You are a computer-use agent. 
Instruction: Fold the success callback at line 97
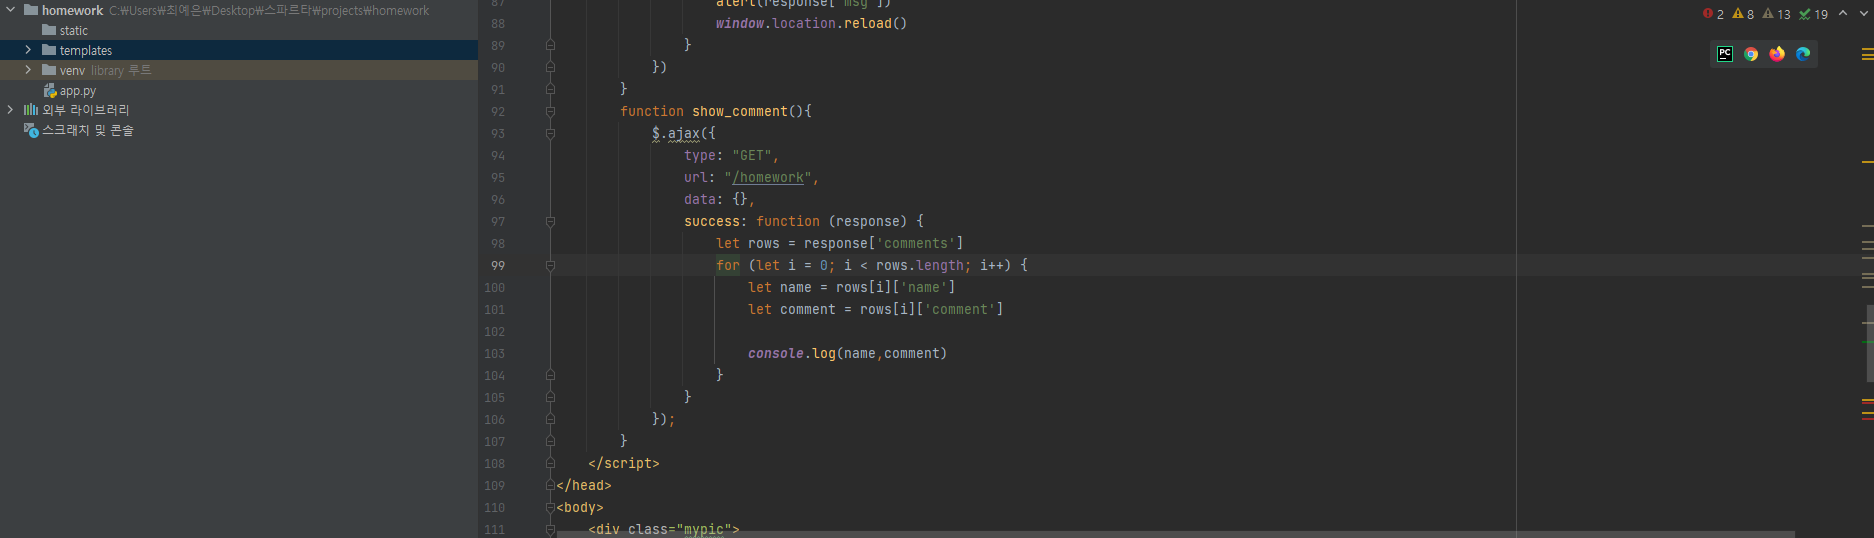click(550, 222)
